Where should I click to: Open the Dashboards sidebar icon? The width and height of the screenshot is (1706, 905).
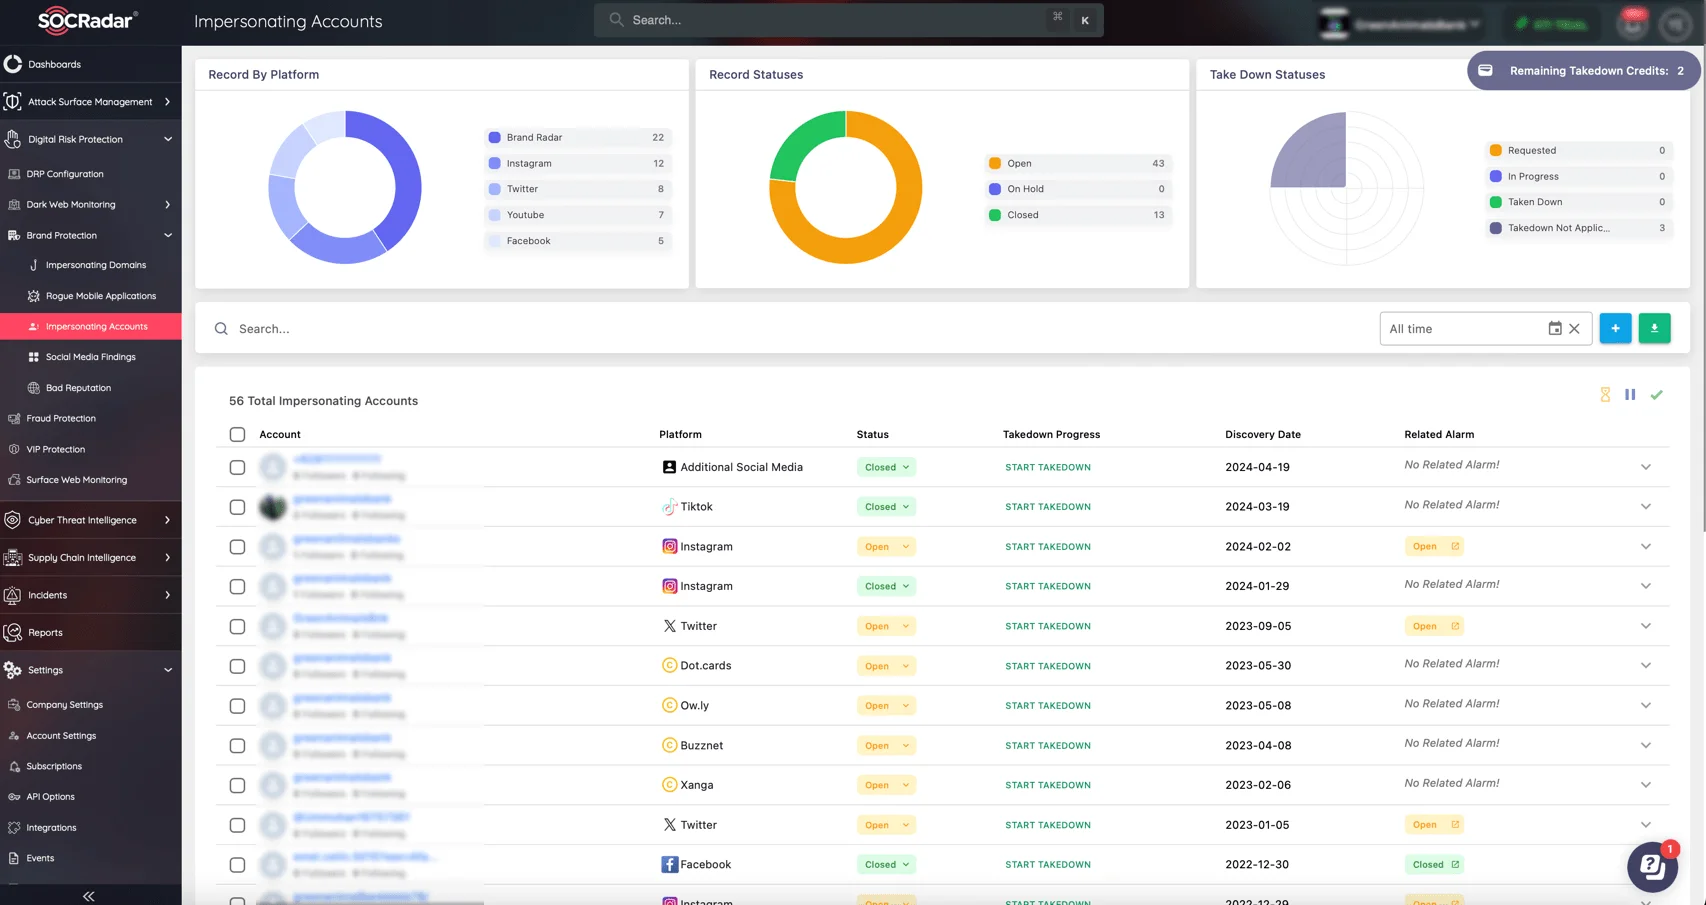[x=13, y=64]
